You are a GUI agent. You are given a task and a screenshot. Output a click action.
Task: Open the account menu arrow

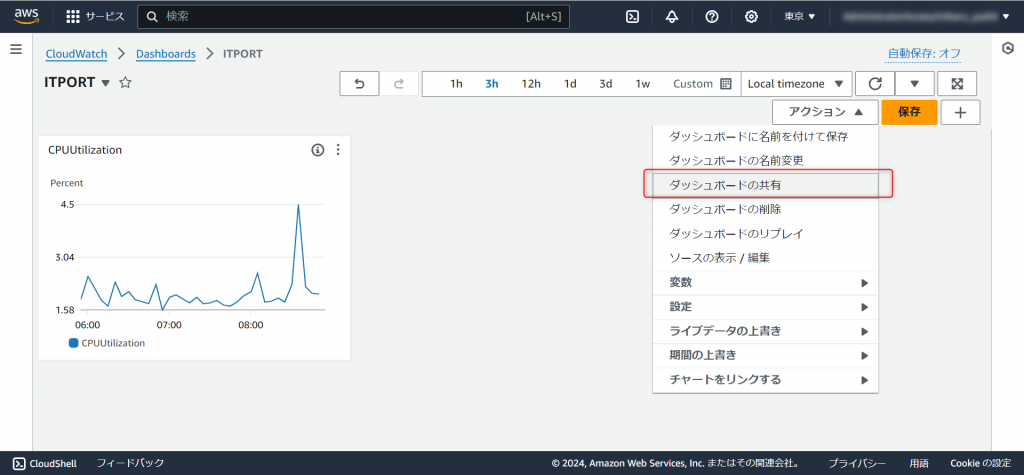pyautogui.click(x=1006, y=17)
